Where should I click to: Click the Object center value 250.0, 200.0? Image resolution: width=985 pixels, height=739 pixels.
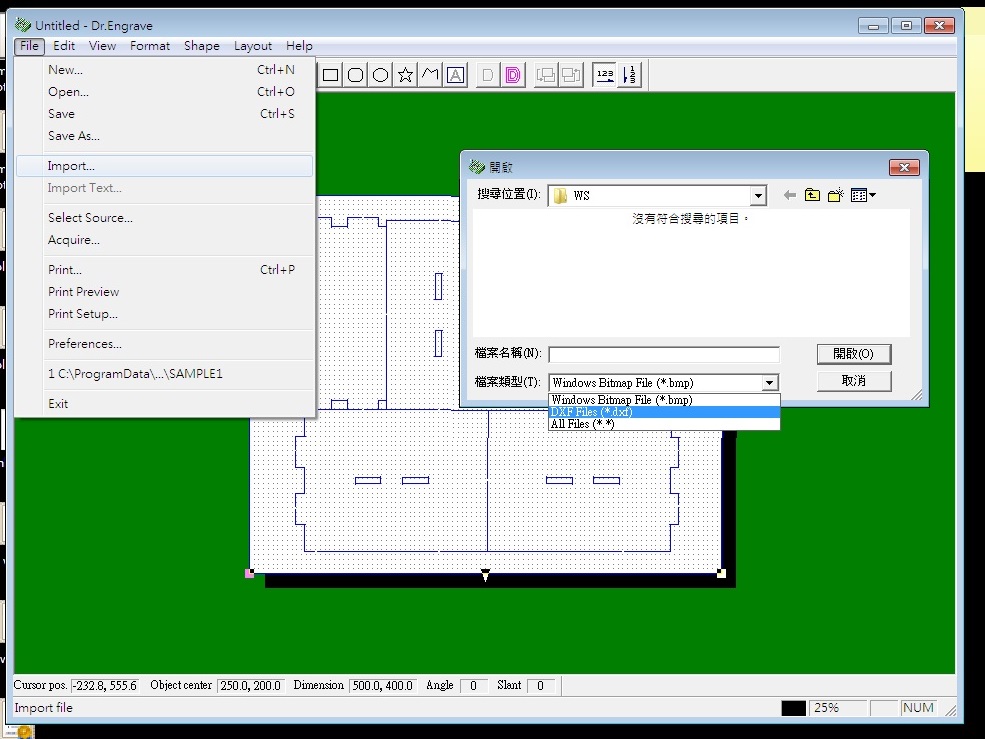coord(251,686)
